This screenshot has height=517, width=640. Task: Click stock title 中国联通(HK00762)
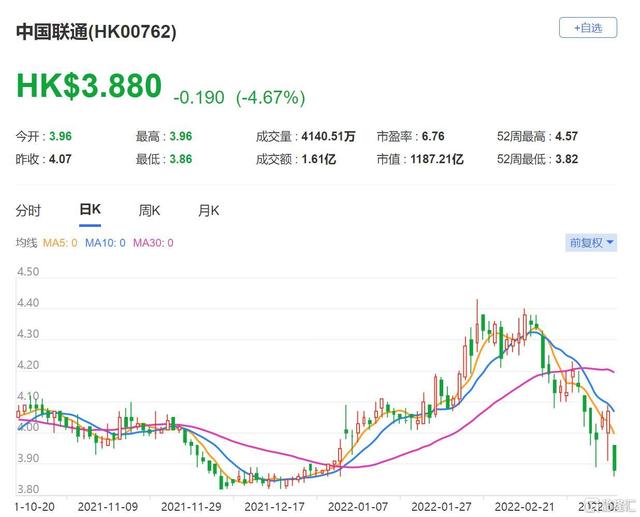(x=96, y=32)
